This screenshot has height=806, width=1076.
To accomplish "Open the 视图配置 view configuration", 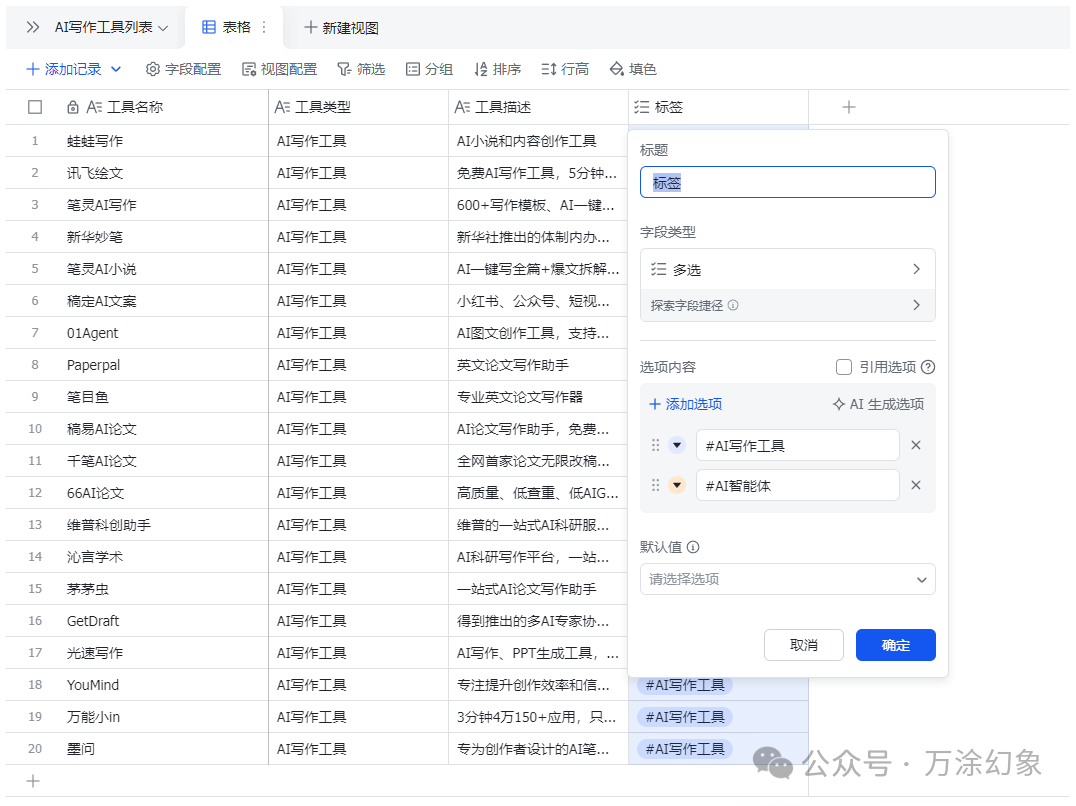I will click(x=280, y=69).
